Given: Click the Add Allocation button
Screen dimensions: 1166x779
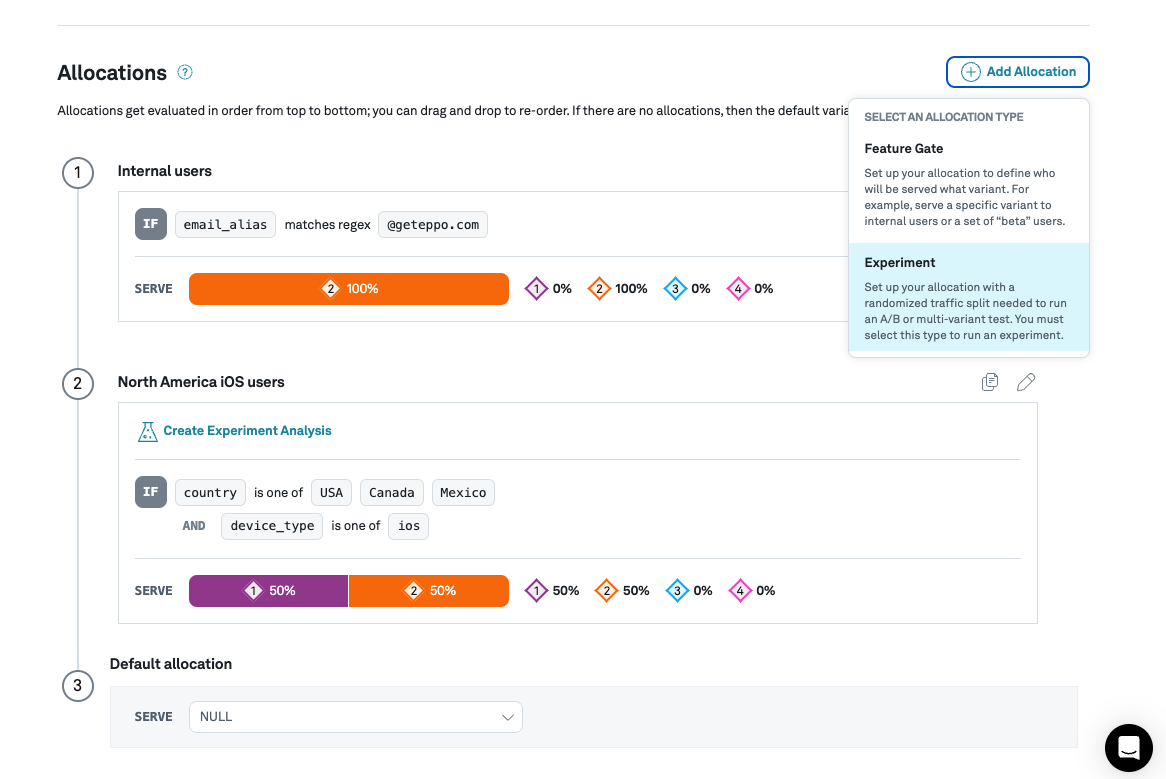Looking at the screenshot, I should click(1017, 72).
